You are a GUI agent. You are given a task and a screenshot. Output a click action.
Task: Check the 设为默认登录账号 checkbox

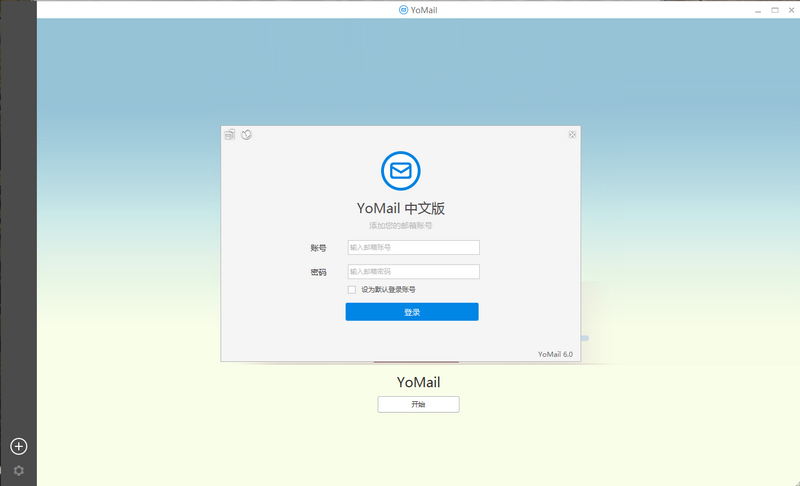point(352,290)
